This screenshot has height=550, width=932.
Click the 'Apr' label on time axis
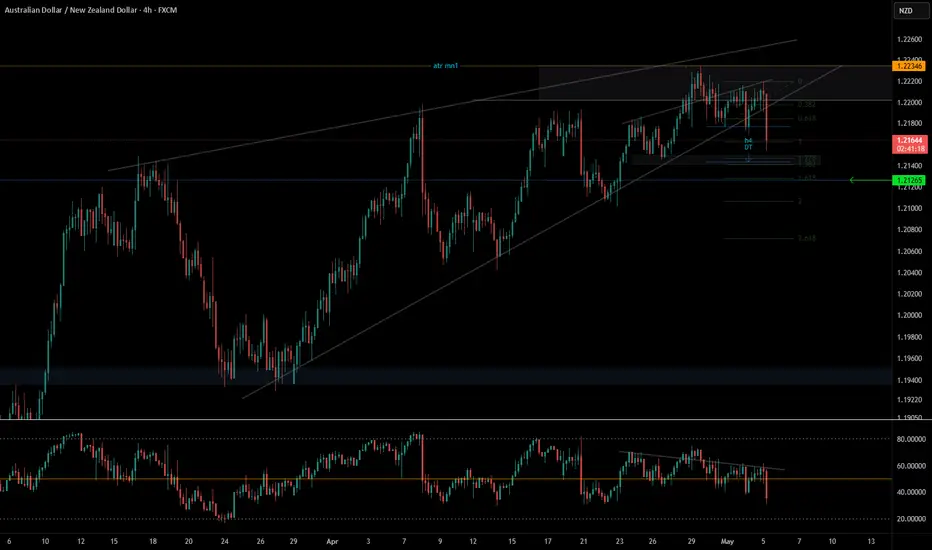click(332, 541)
